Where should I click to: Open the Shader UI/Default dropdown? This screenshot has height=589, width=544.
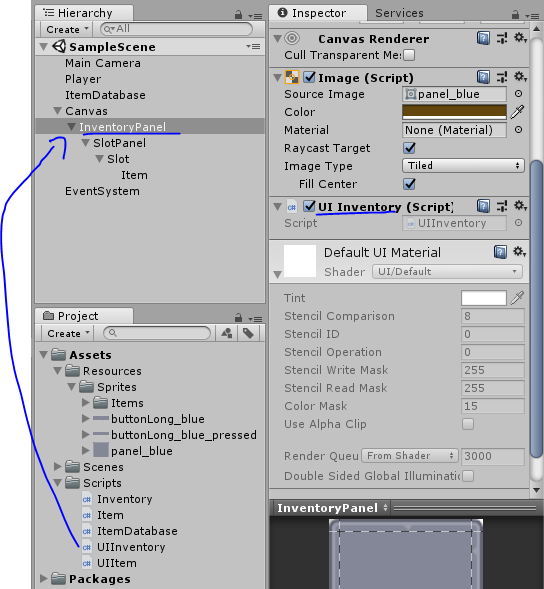pyautogui.click(x=447, y=272)
